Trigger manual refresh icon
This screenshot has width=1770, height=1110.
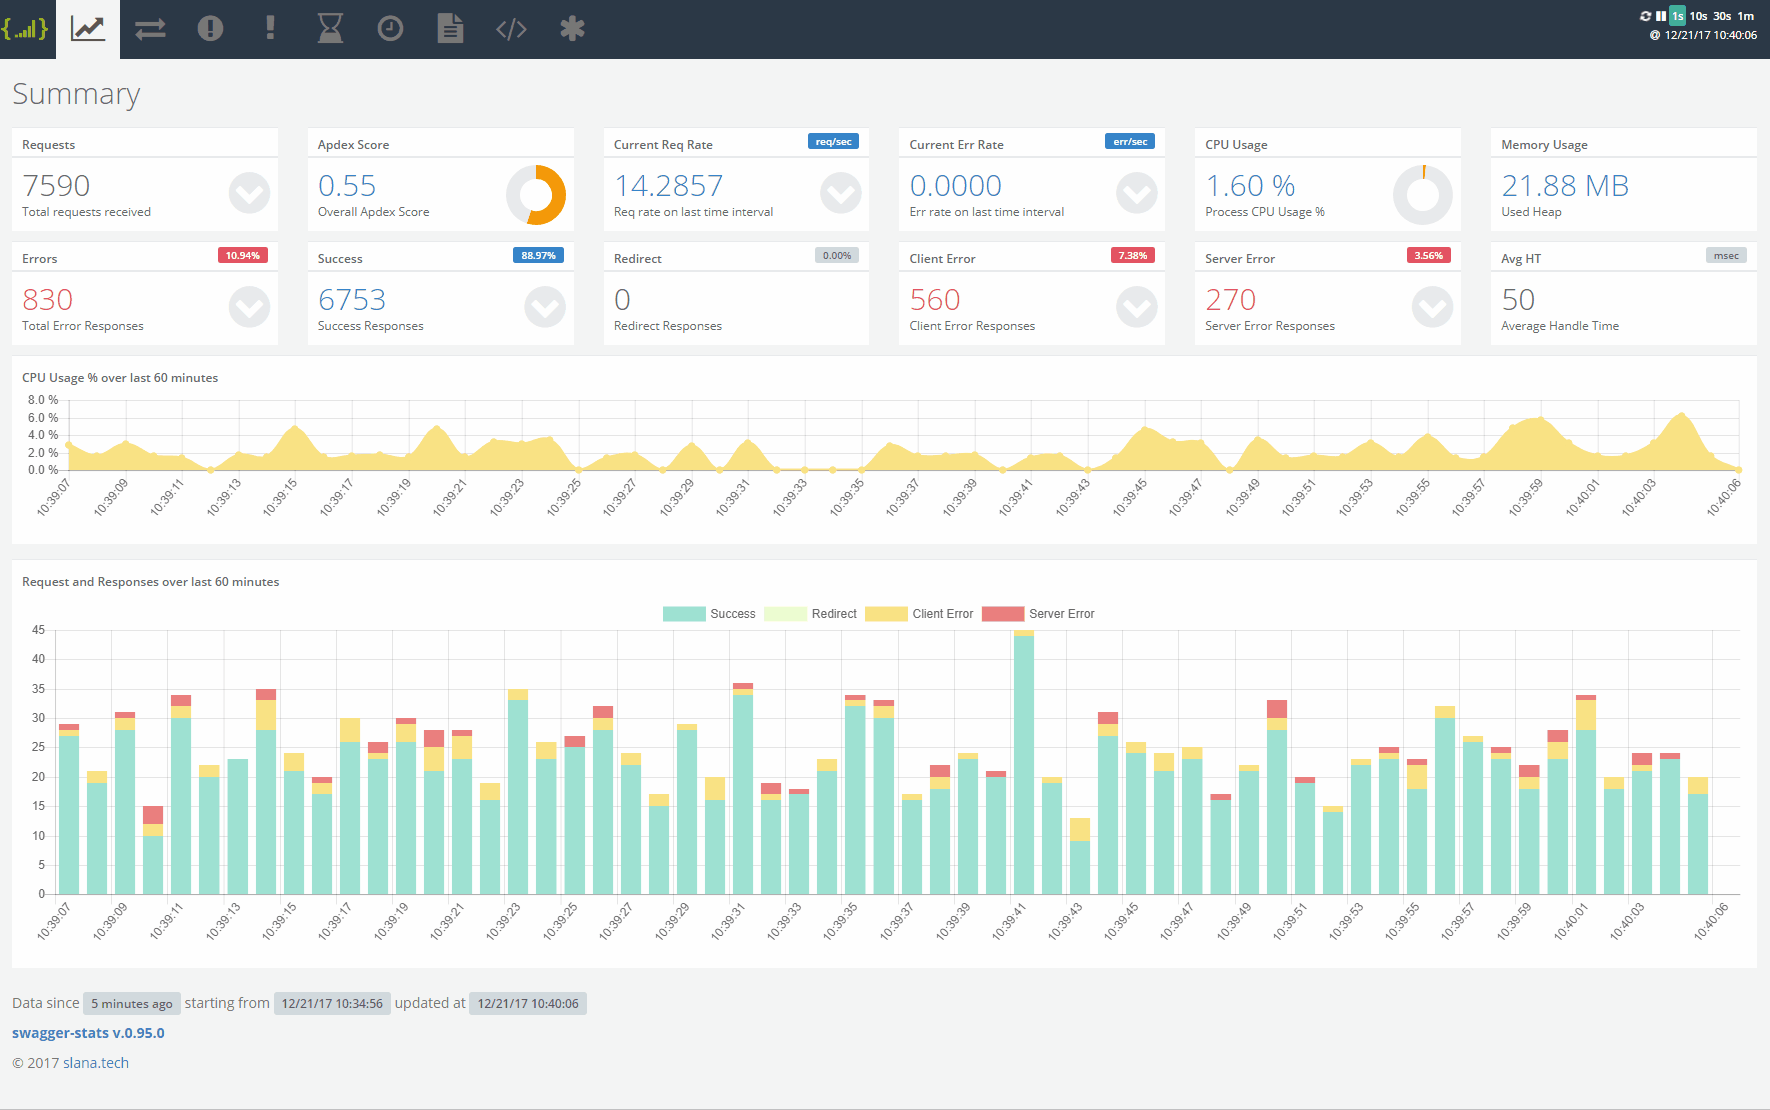(x=1645, y=16)
